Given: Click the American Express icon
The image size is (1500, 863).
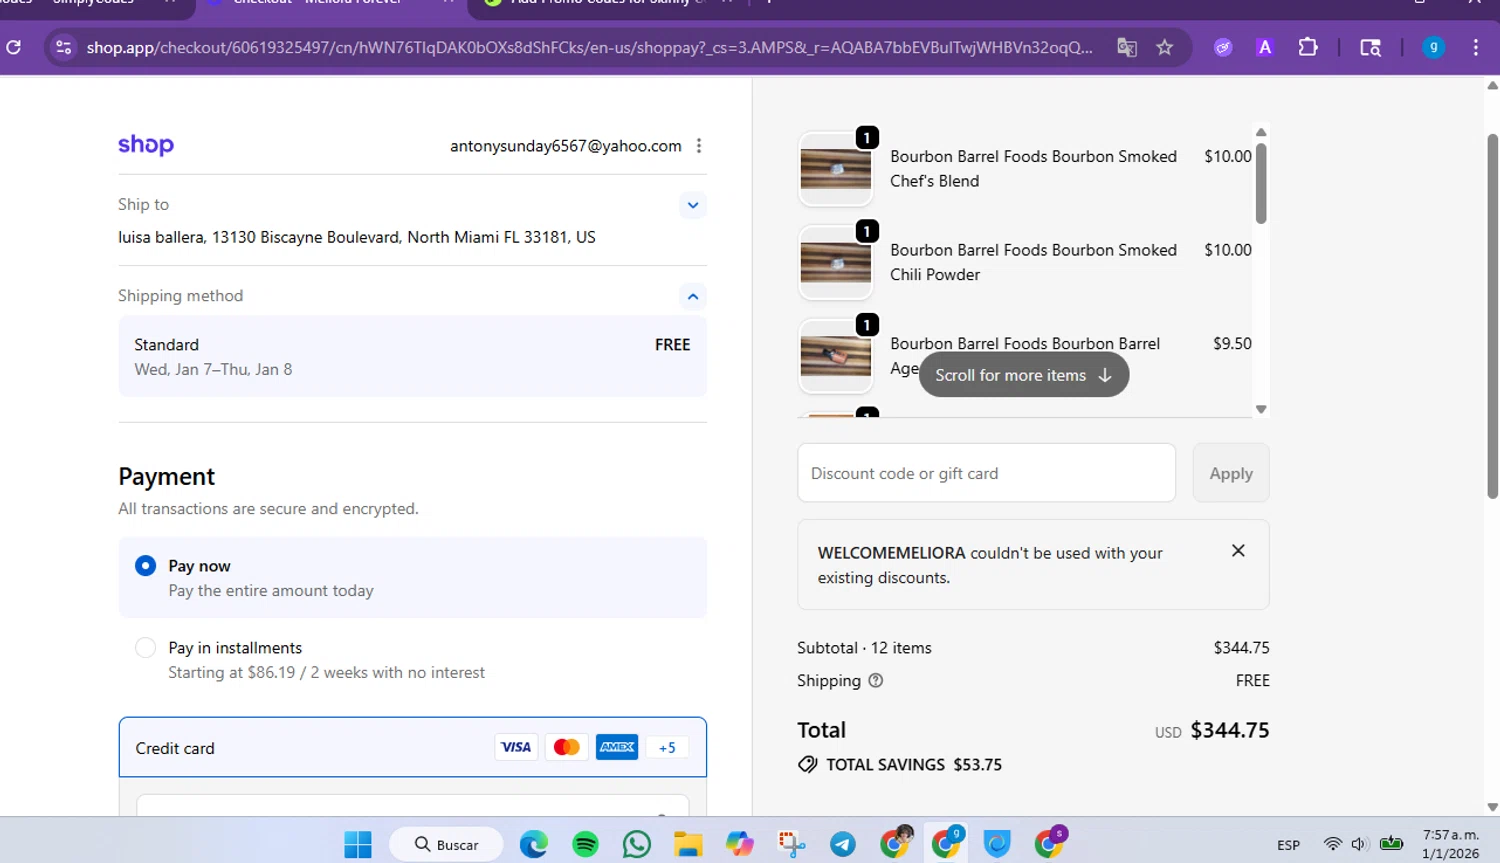Looking at the screenshot, I should (x=617, y=747).
